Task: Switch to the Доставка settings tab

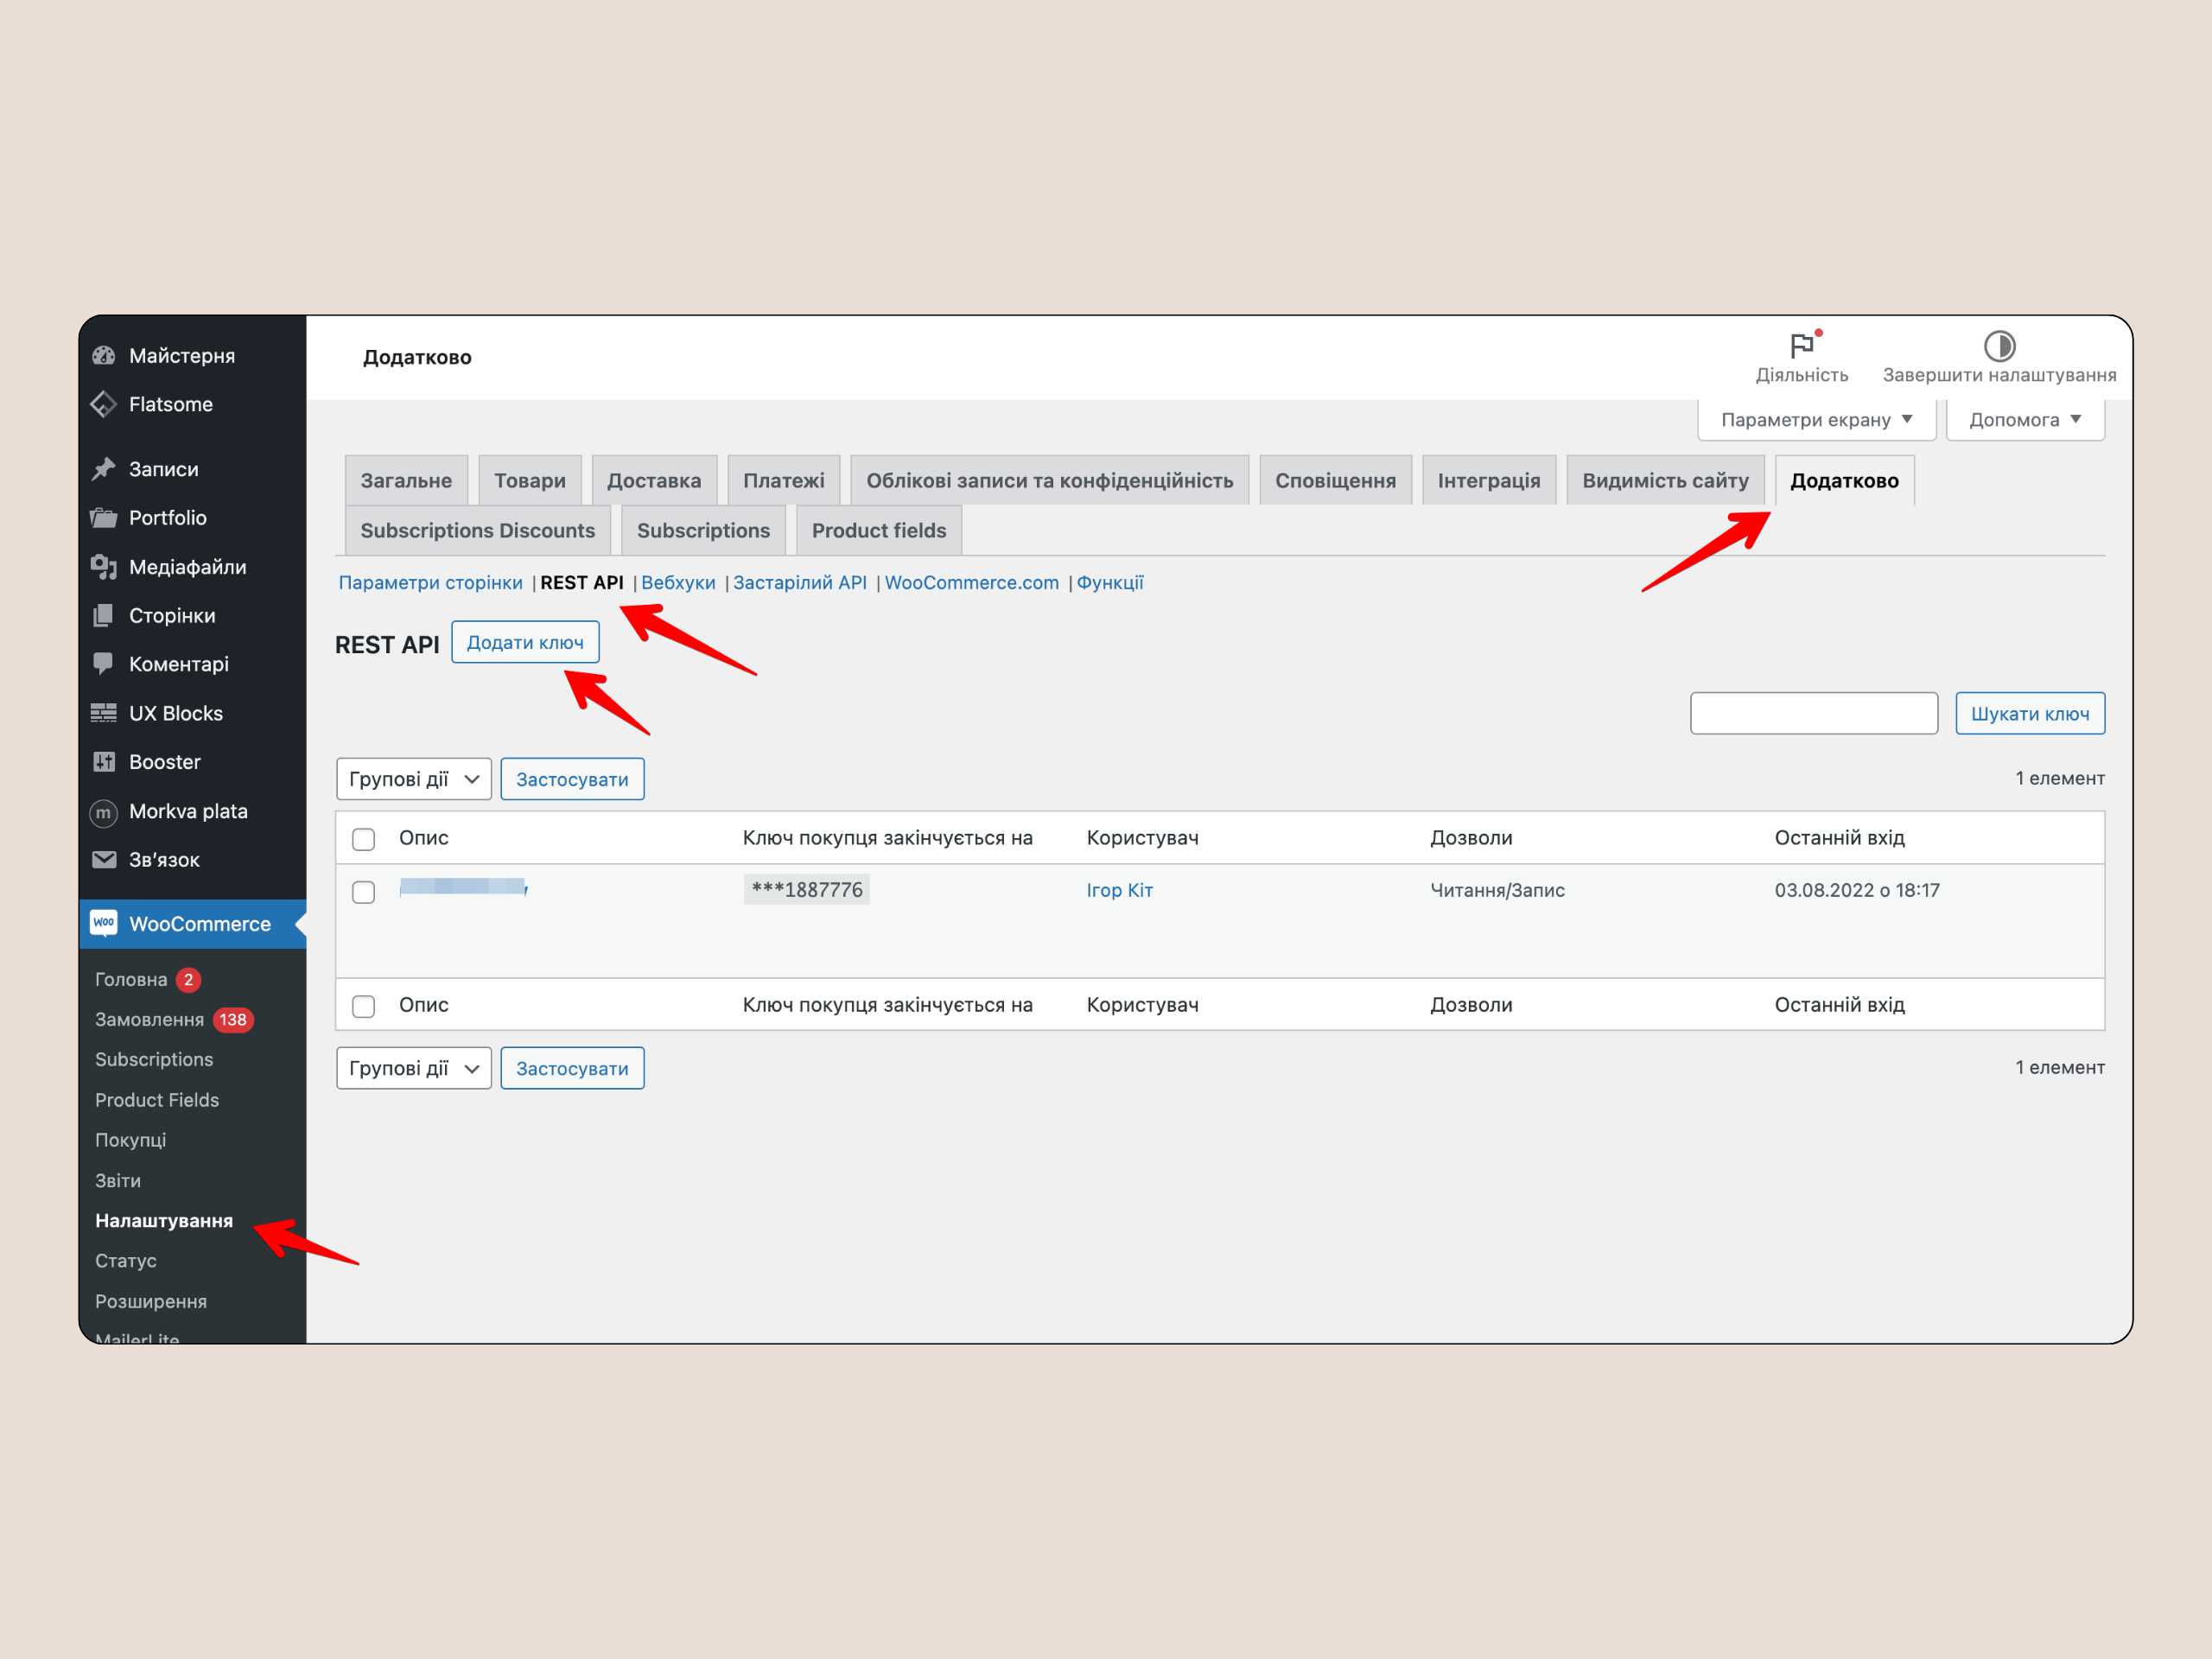Action: (x=654, y=481)
